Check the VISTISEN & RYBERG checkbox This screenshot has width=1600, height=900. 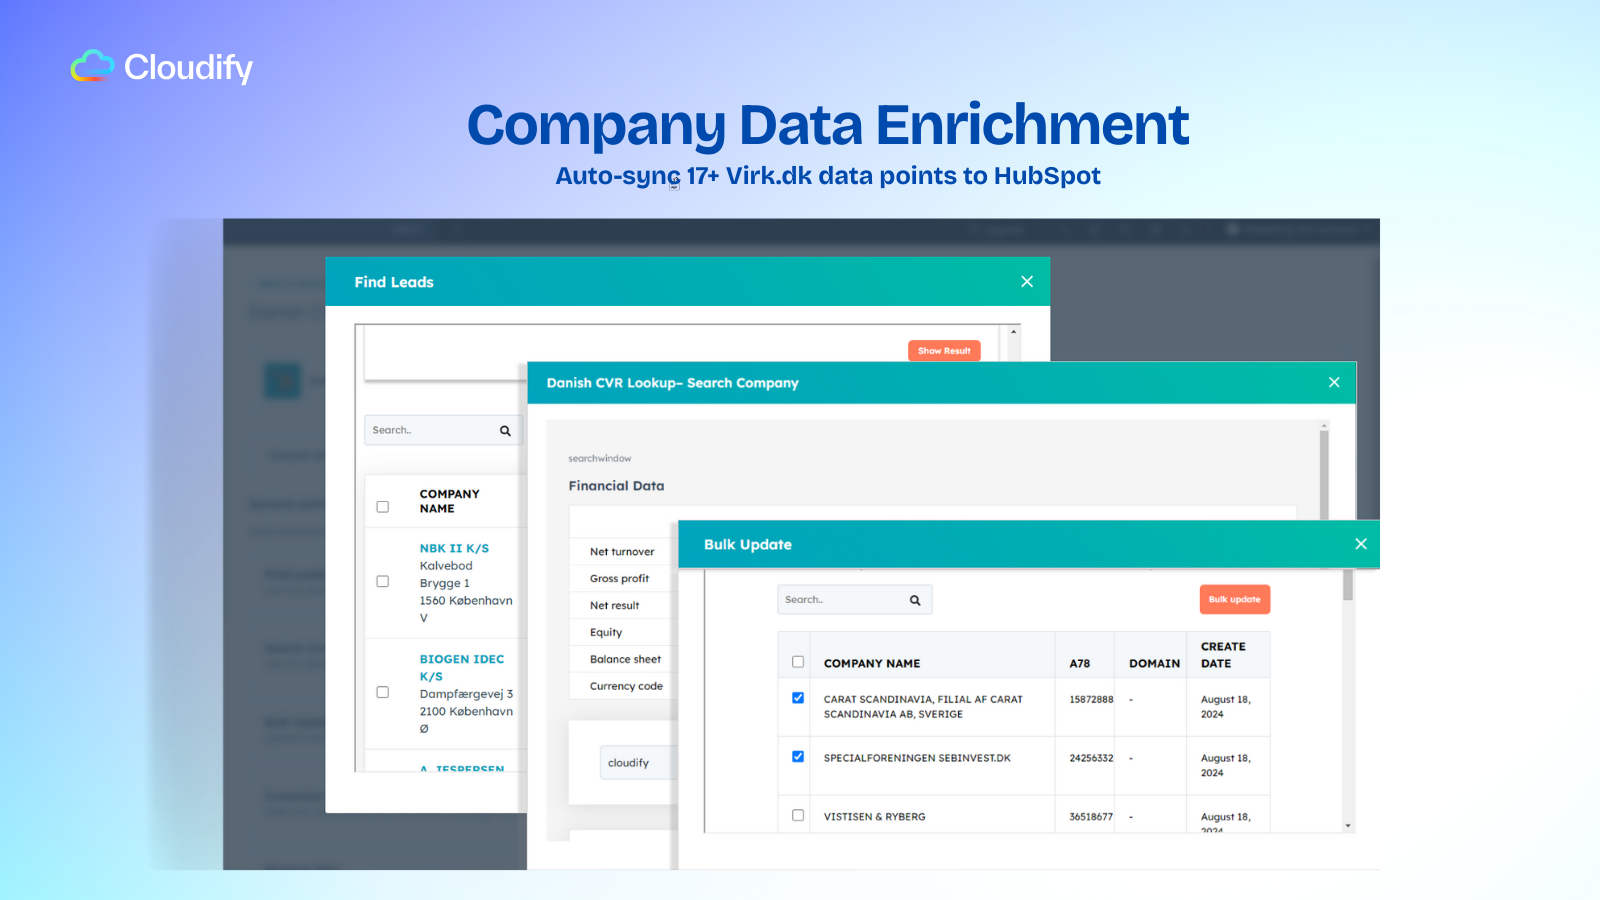pyautogui.click(x=798, y=815)
